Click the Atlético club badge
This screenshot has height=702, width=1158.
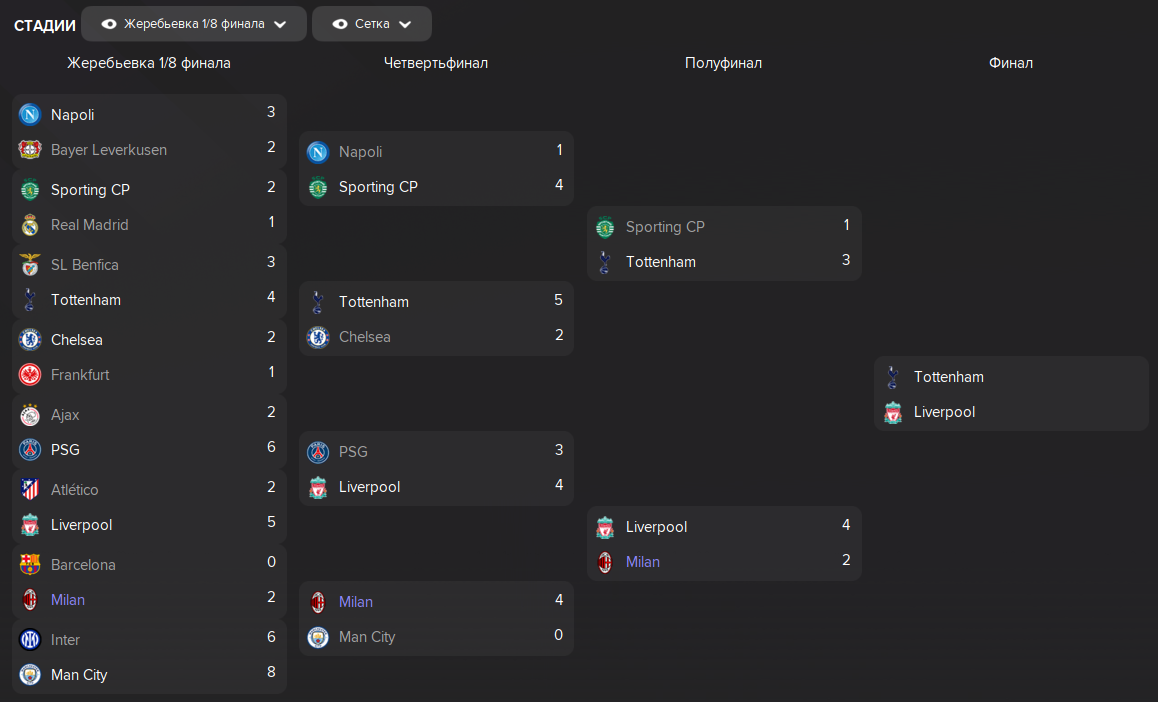pyautogui.click(x=30, y=489)
